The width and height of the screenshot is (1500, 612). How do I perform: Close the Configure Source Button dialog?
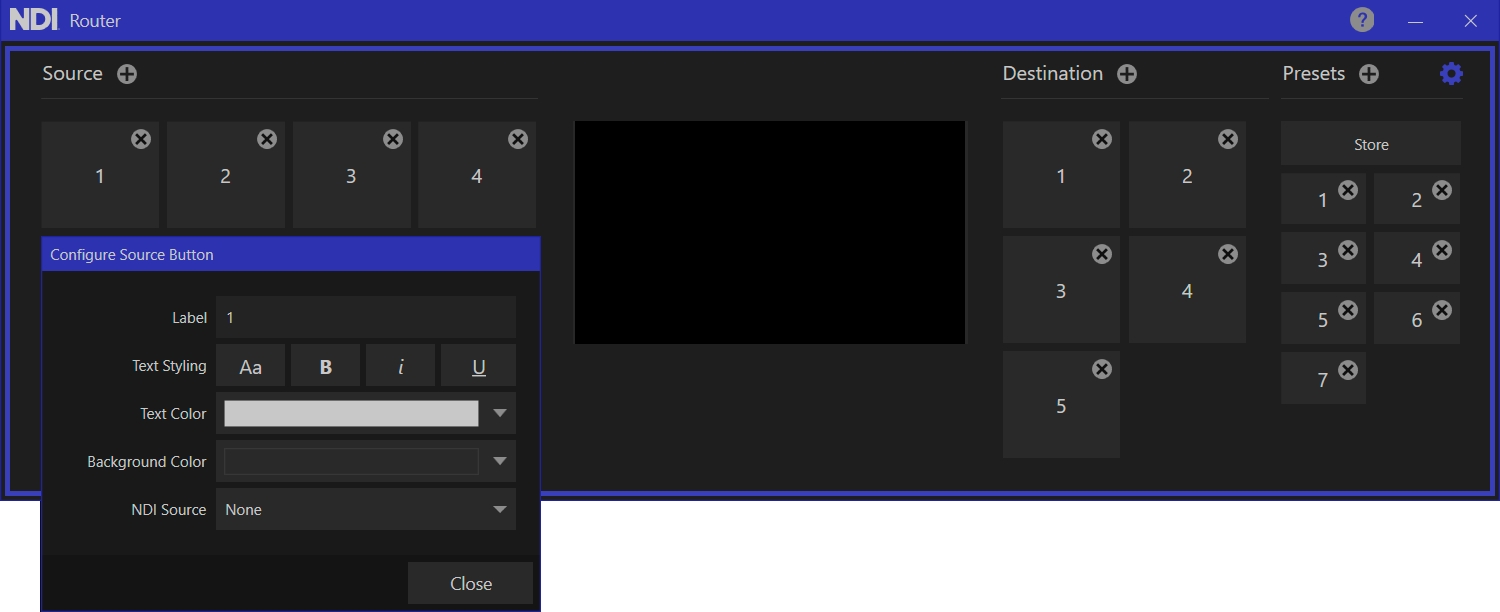(470, 583)
